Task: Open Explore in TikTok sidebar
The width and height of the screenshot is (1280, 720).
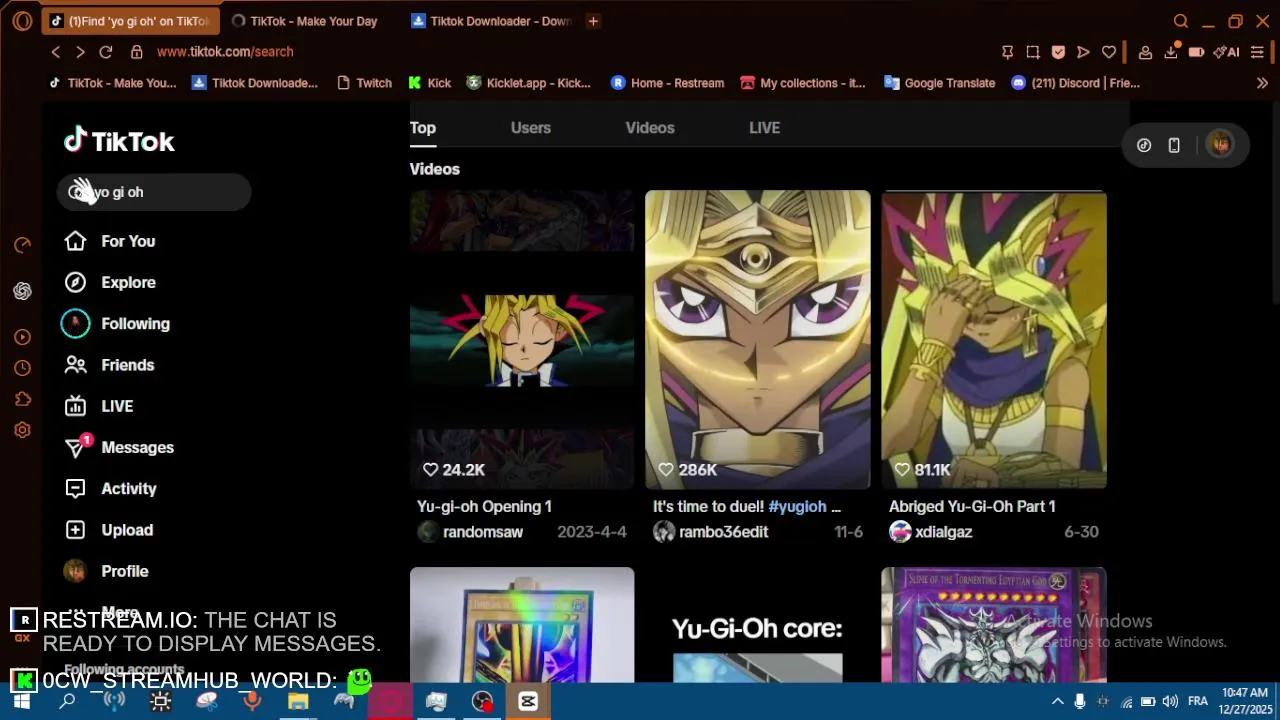Action: 110,283
